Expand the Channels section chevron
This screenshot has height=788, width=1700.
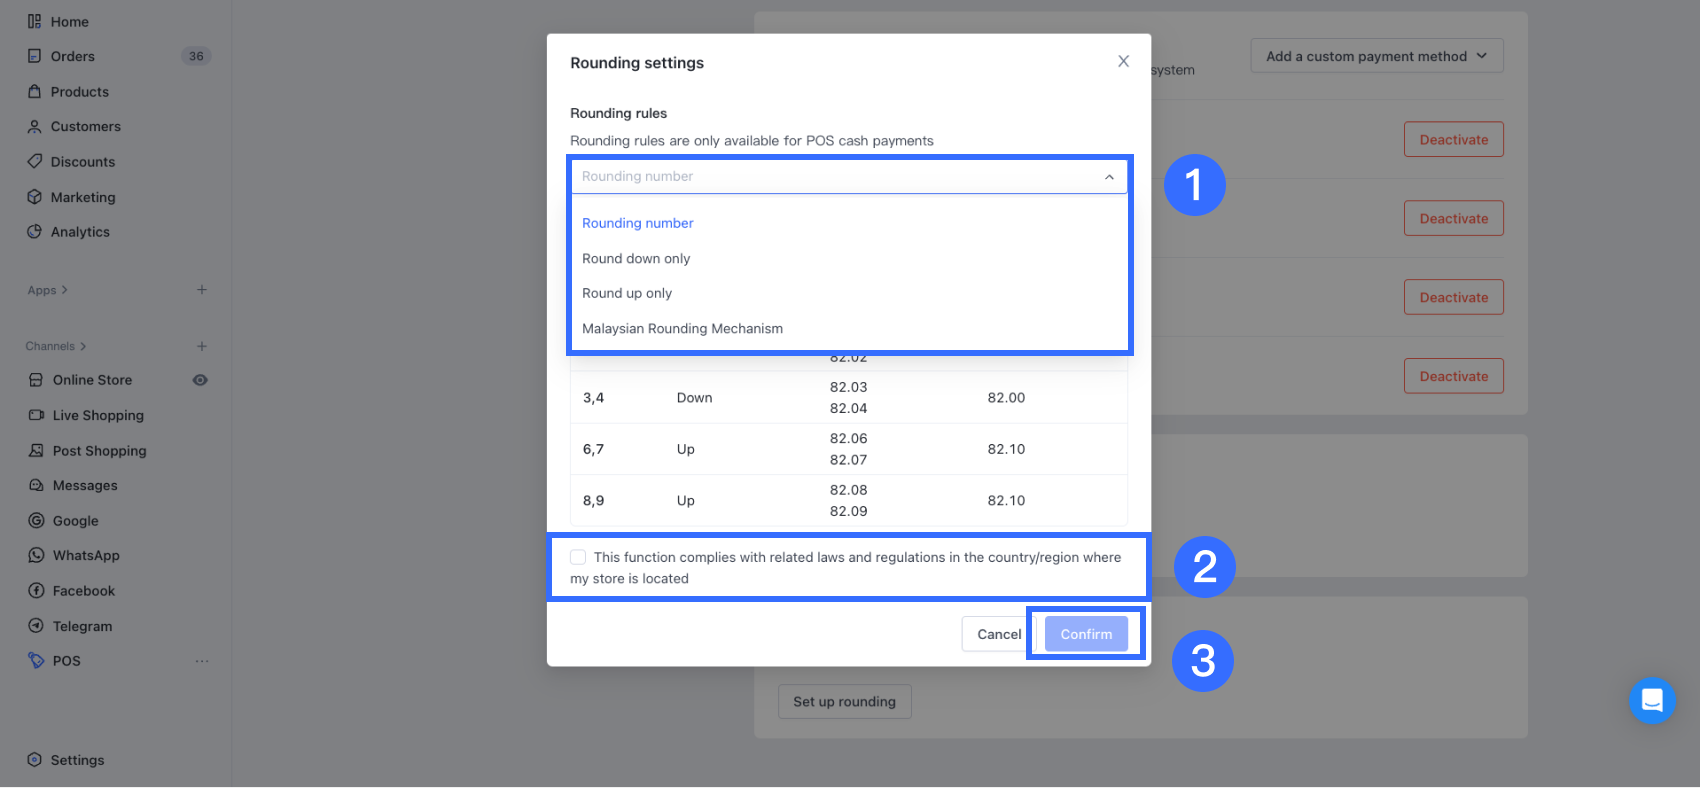coord(83,346)
